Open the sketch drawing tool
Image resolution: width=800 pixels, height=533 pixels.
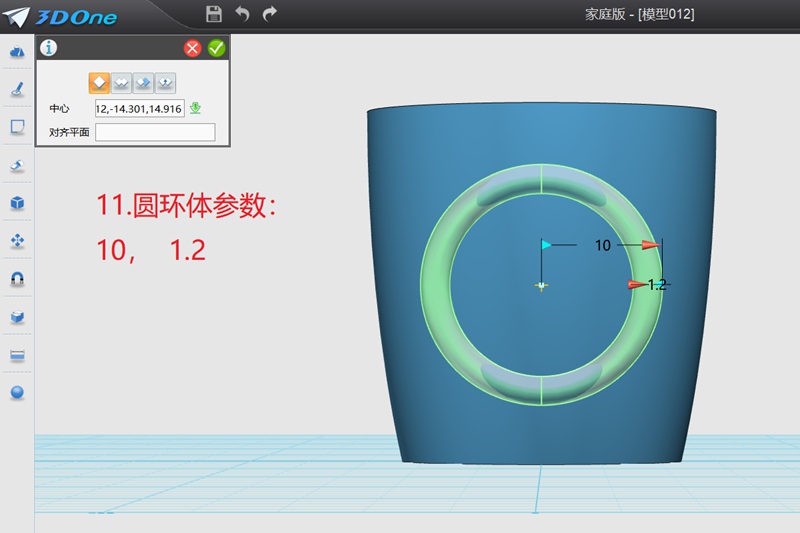tap(17, 89)
